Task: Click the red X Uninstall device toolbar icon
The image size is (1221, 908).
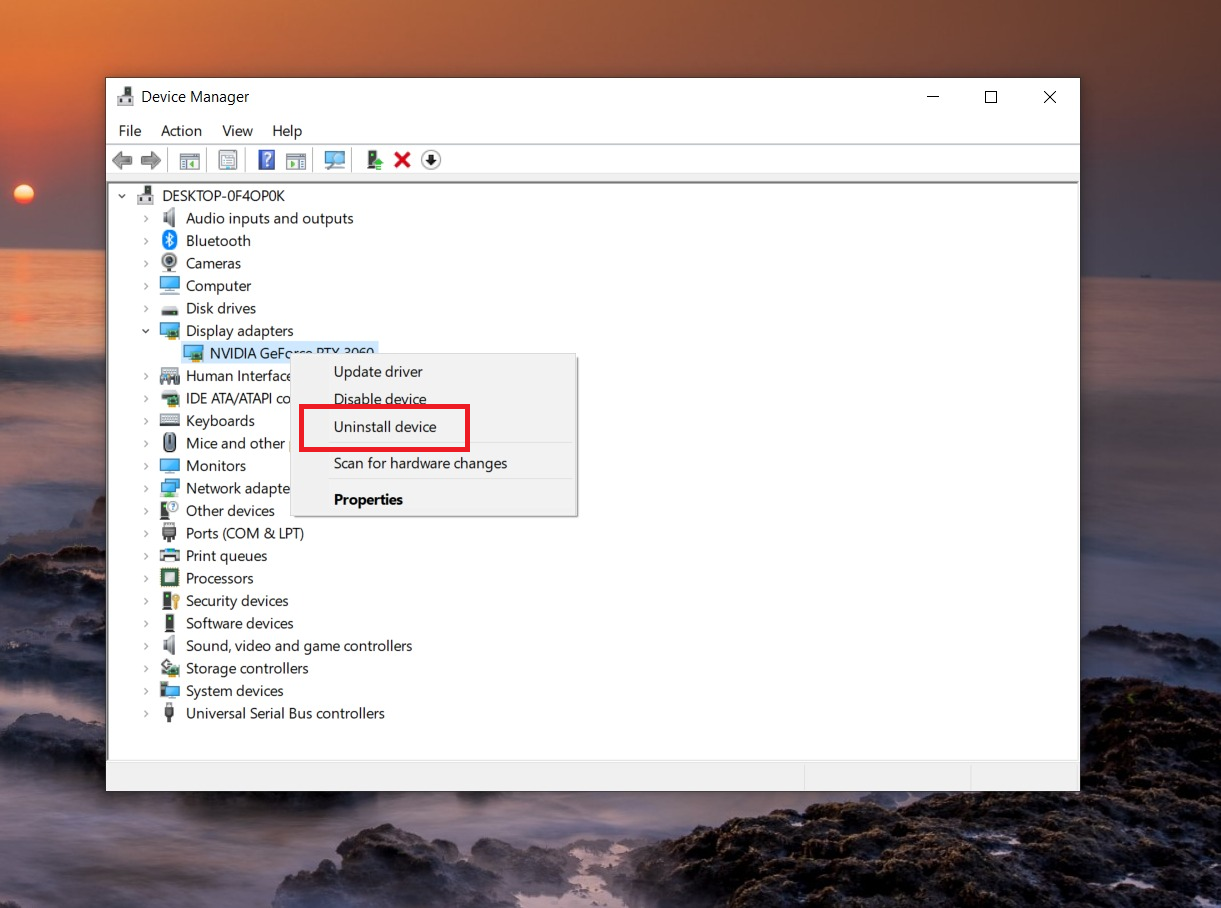Action: coord(402,160)
